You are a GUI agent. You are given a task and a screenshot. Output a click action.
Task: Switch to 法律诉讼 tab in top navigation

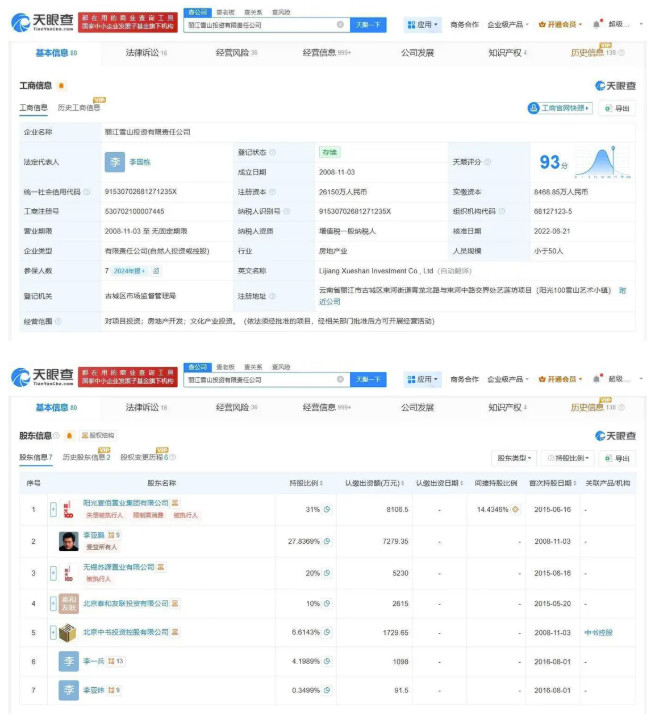(x=146, y=53)
